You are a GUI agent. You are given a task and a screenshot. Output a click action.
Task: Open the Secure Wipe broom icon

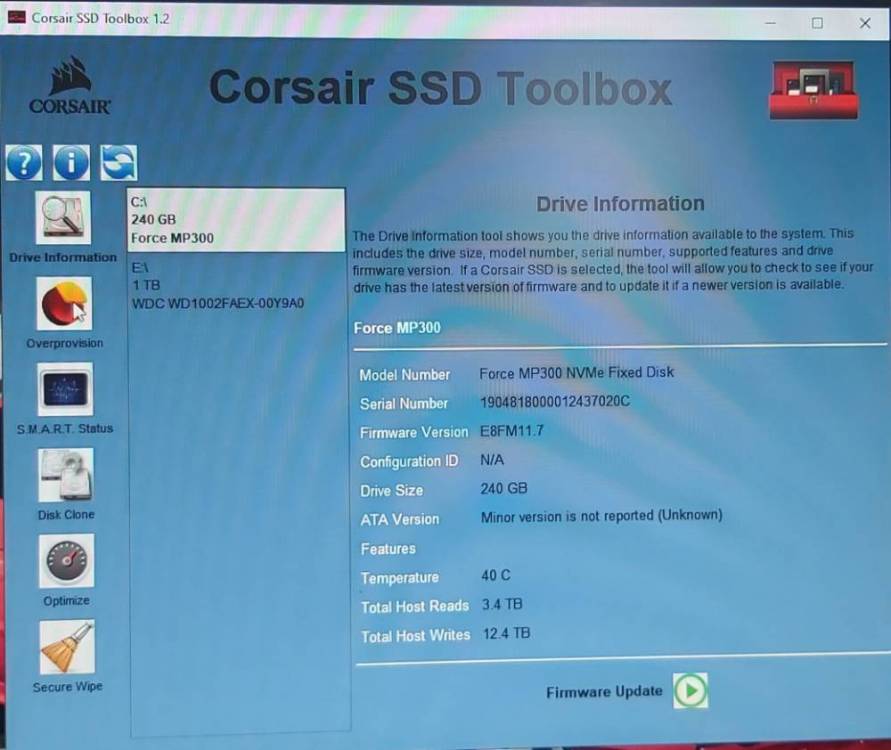[67, 647]
